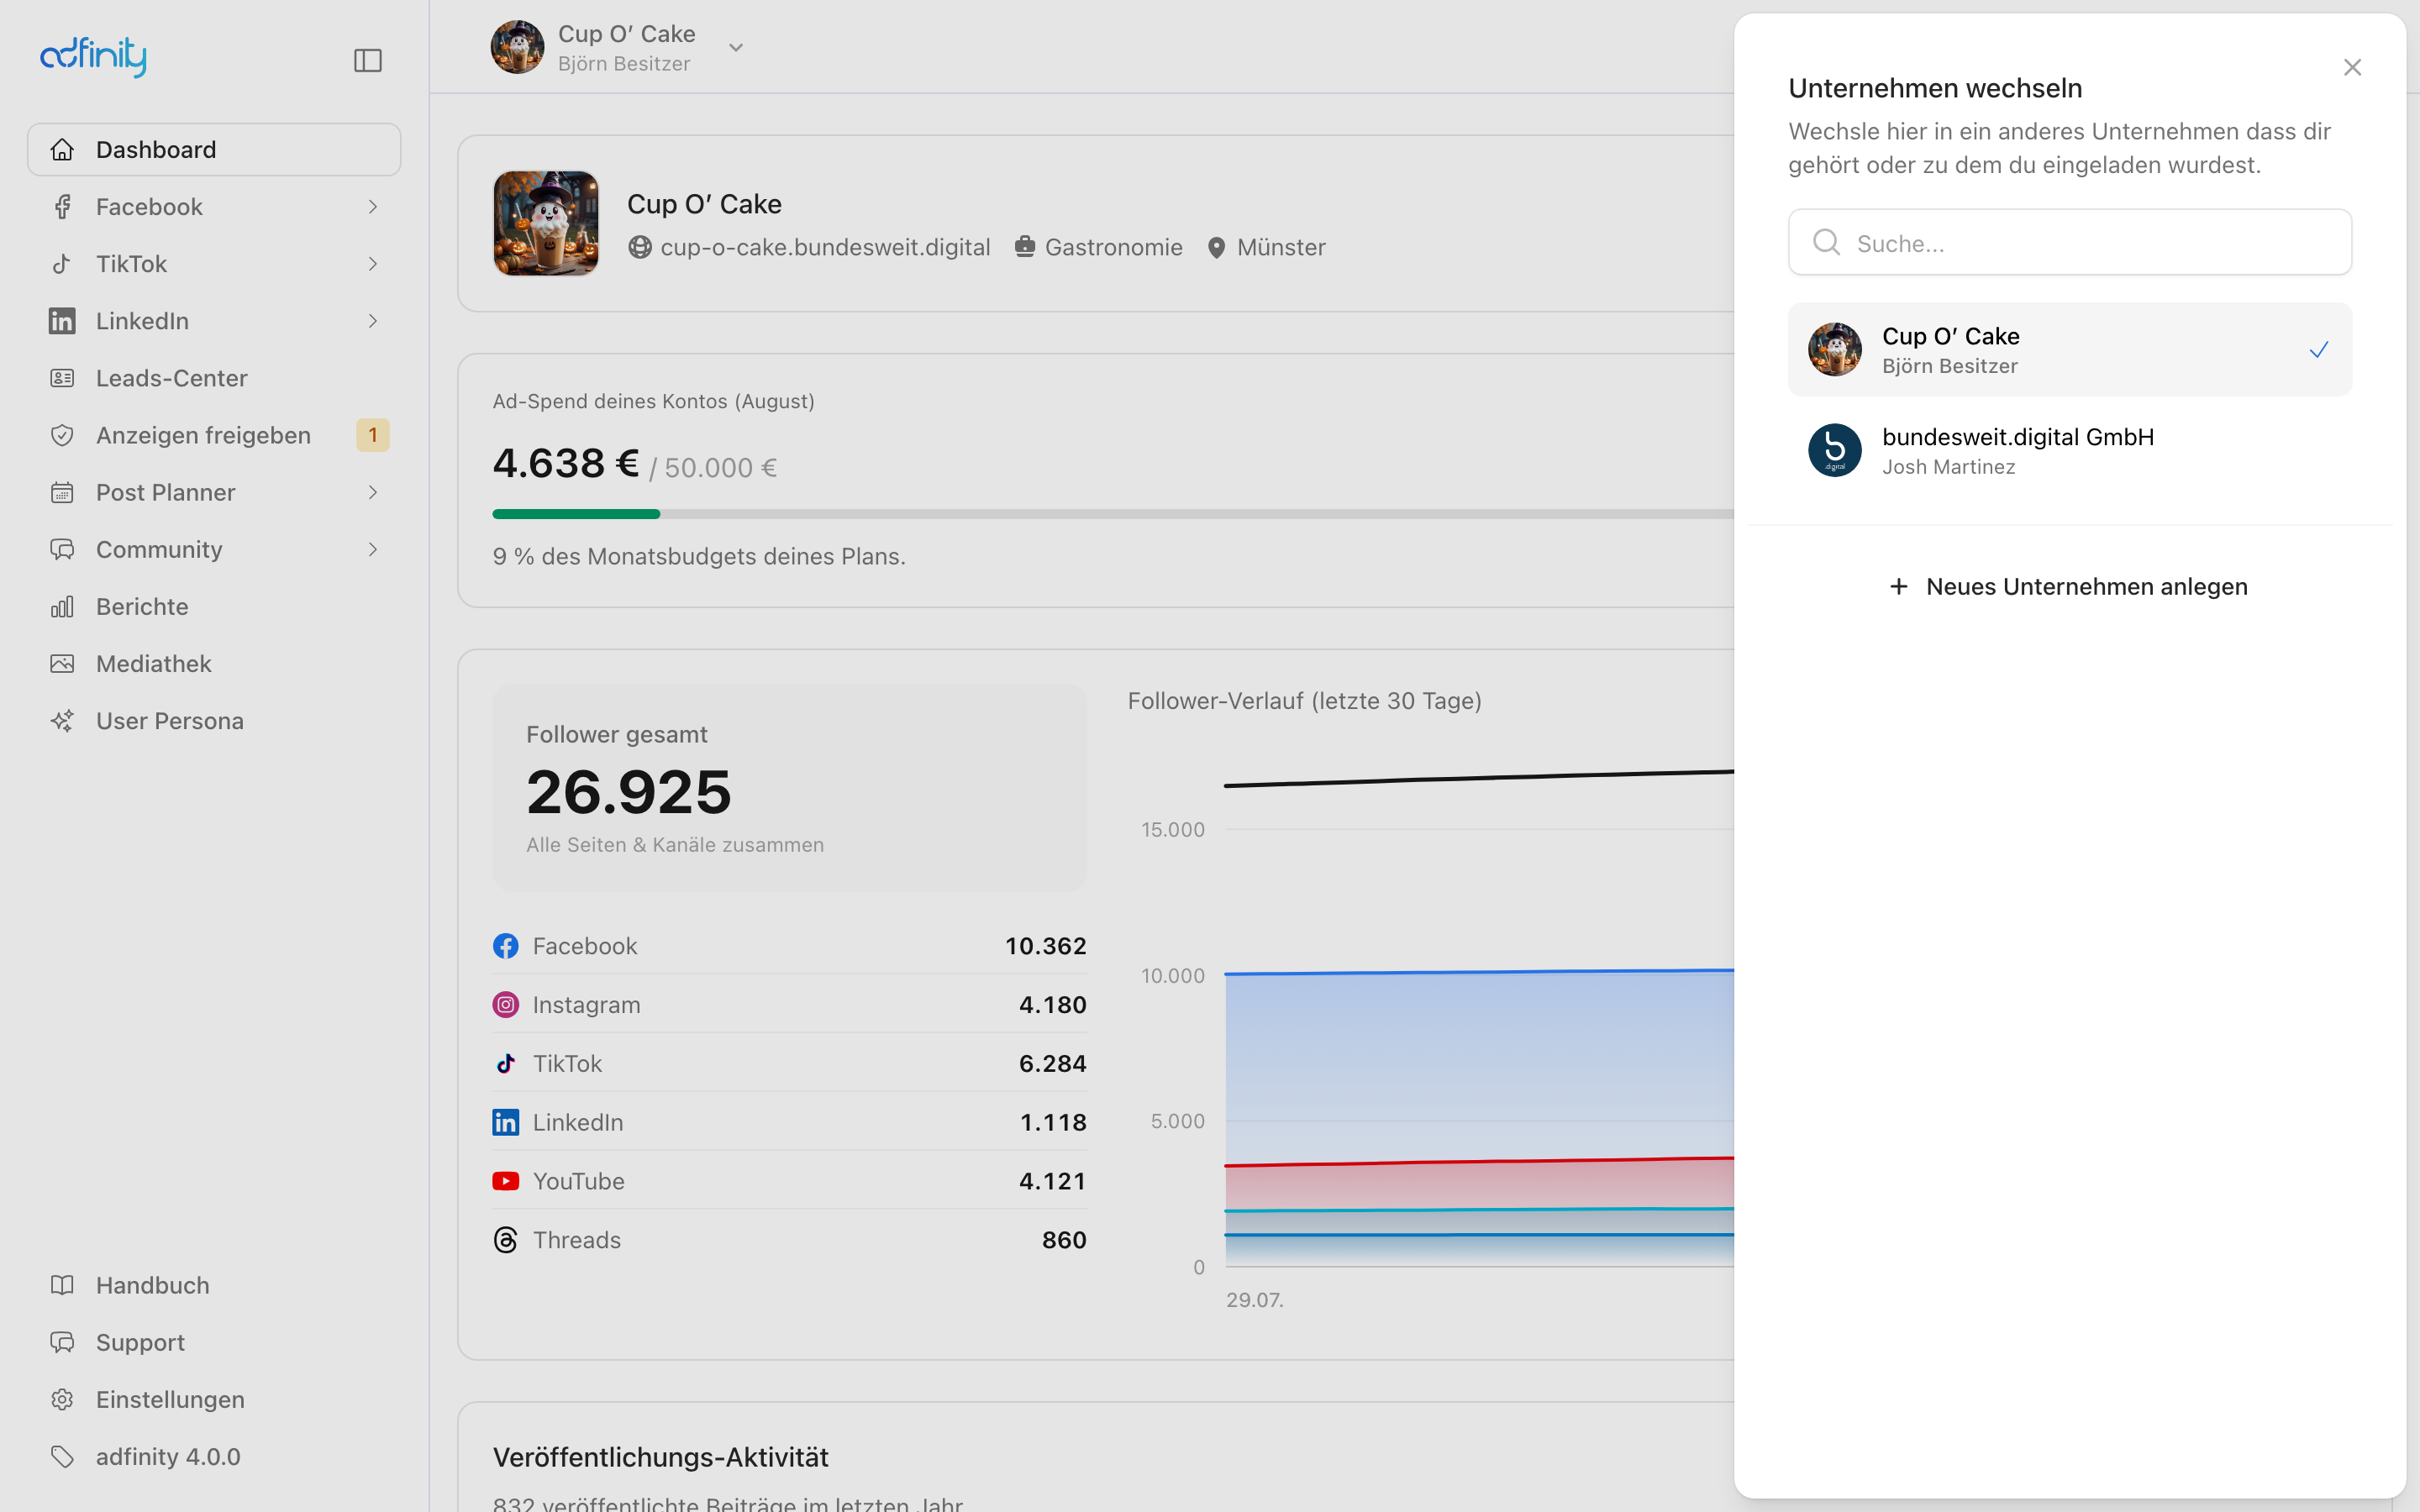The height and width of the screenshot is (1512, 2420).
Task: Click the adfinity logo
Action: tap(93, 56)
